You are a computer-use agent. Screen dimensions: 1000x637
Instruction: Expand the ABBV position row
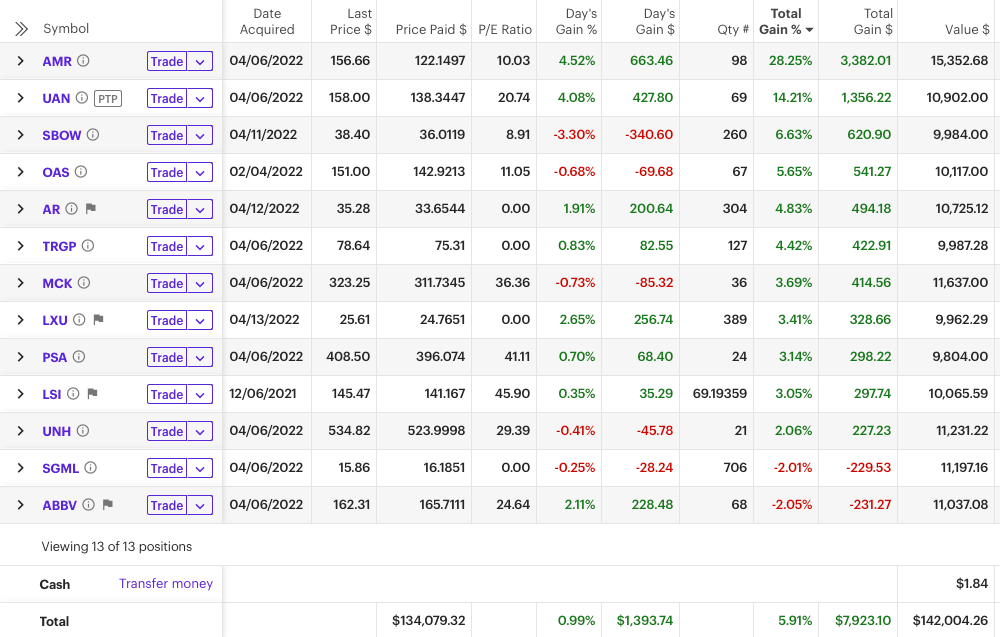(x=20, y=504)
